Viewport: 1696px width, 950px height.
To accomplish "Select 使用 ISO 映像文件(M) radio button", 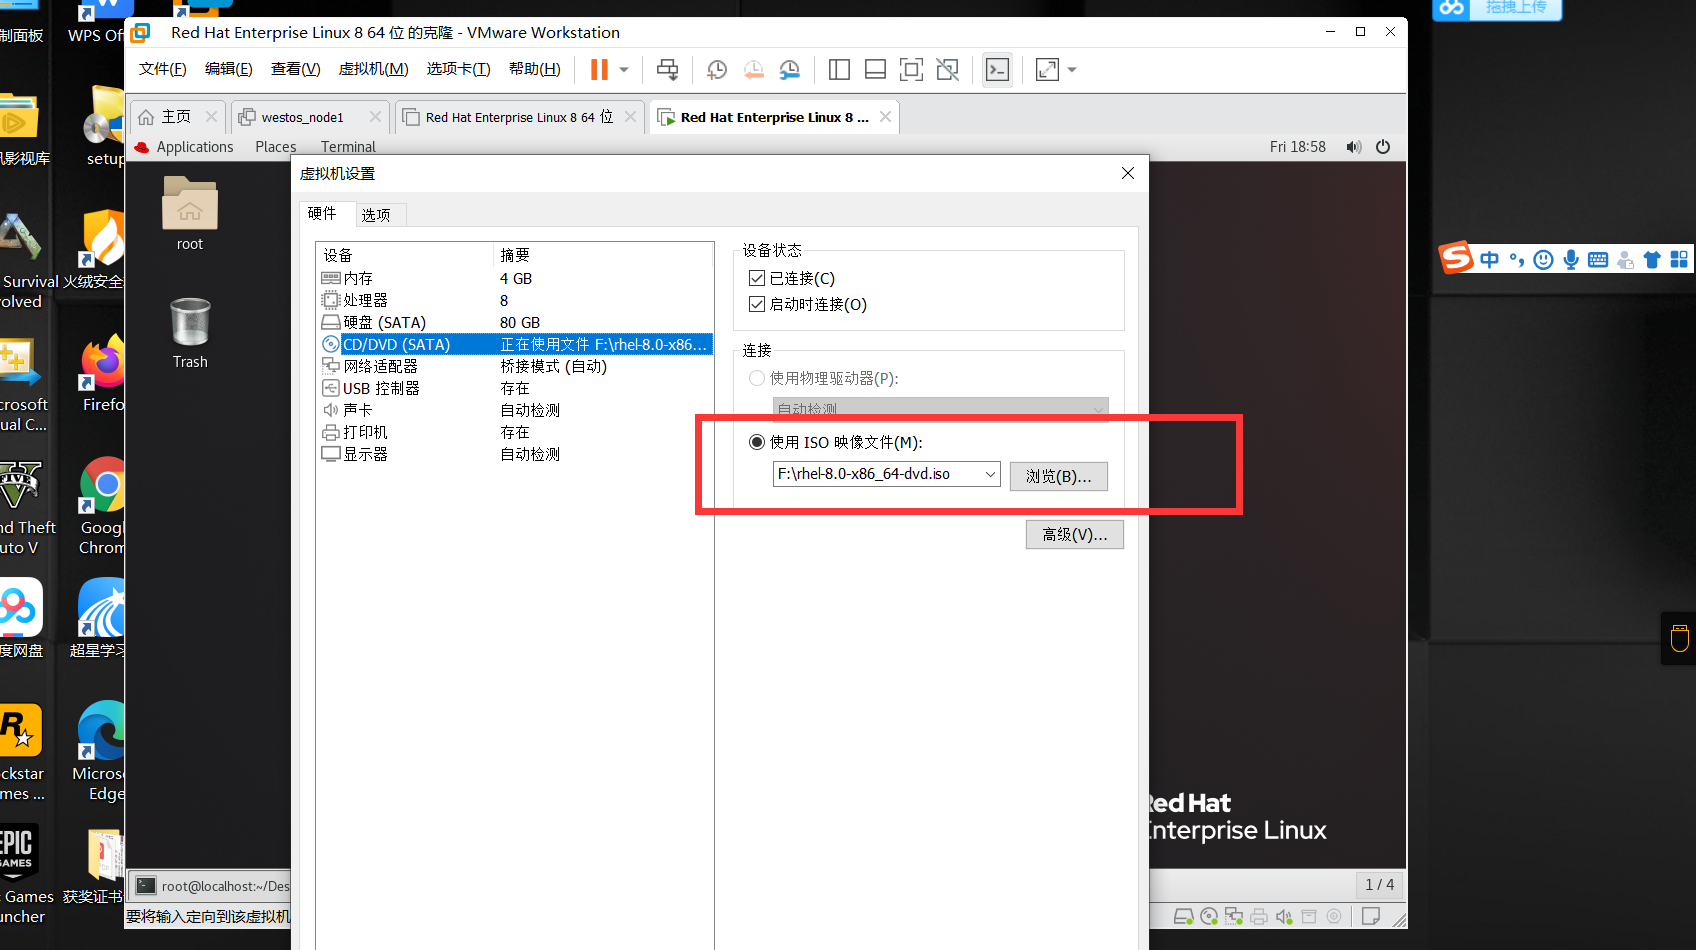I will (x=757, y=442).
